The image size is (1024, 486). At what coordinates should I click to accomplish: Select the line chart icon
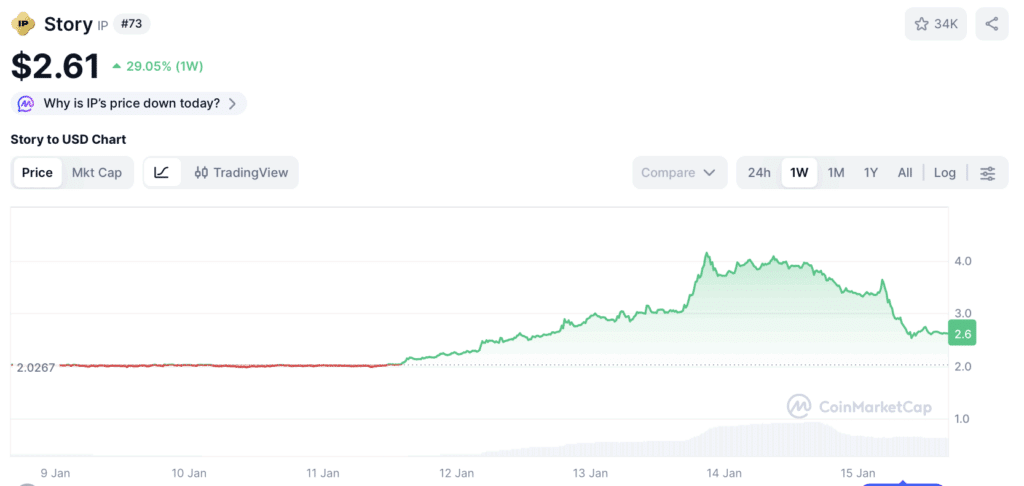coord(162,172)
